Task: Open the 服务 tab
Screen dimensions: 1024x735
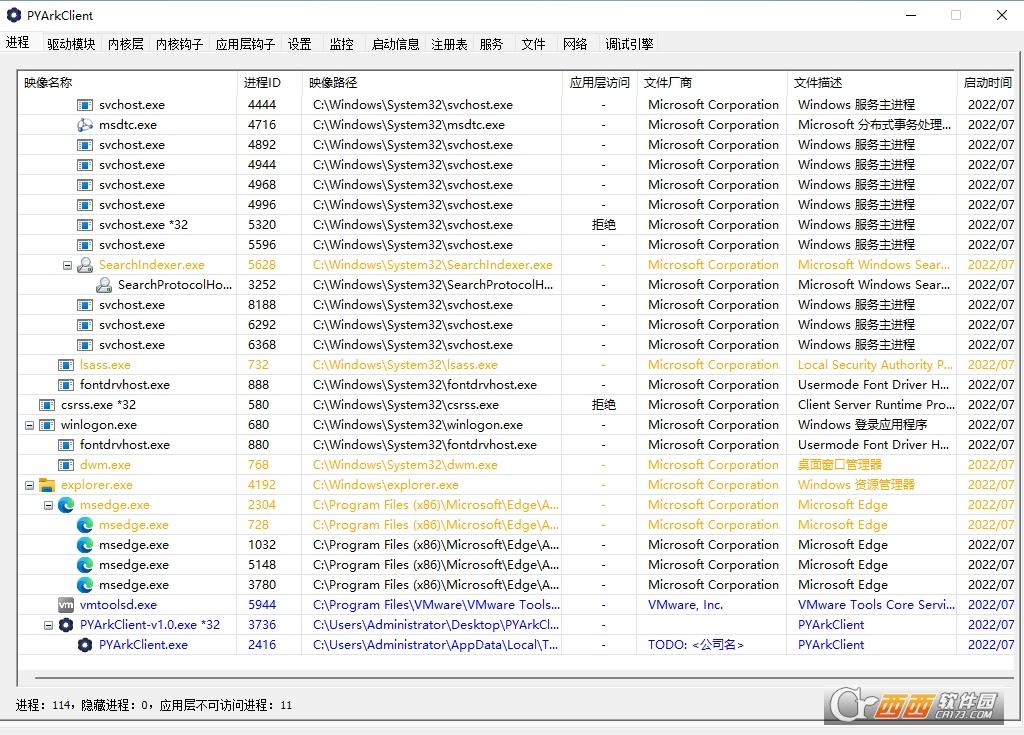Action: click(491, 44)
